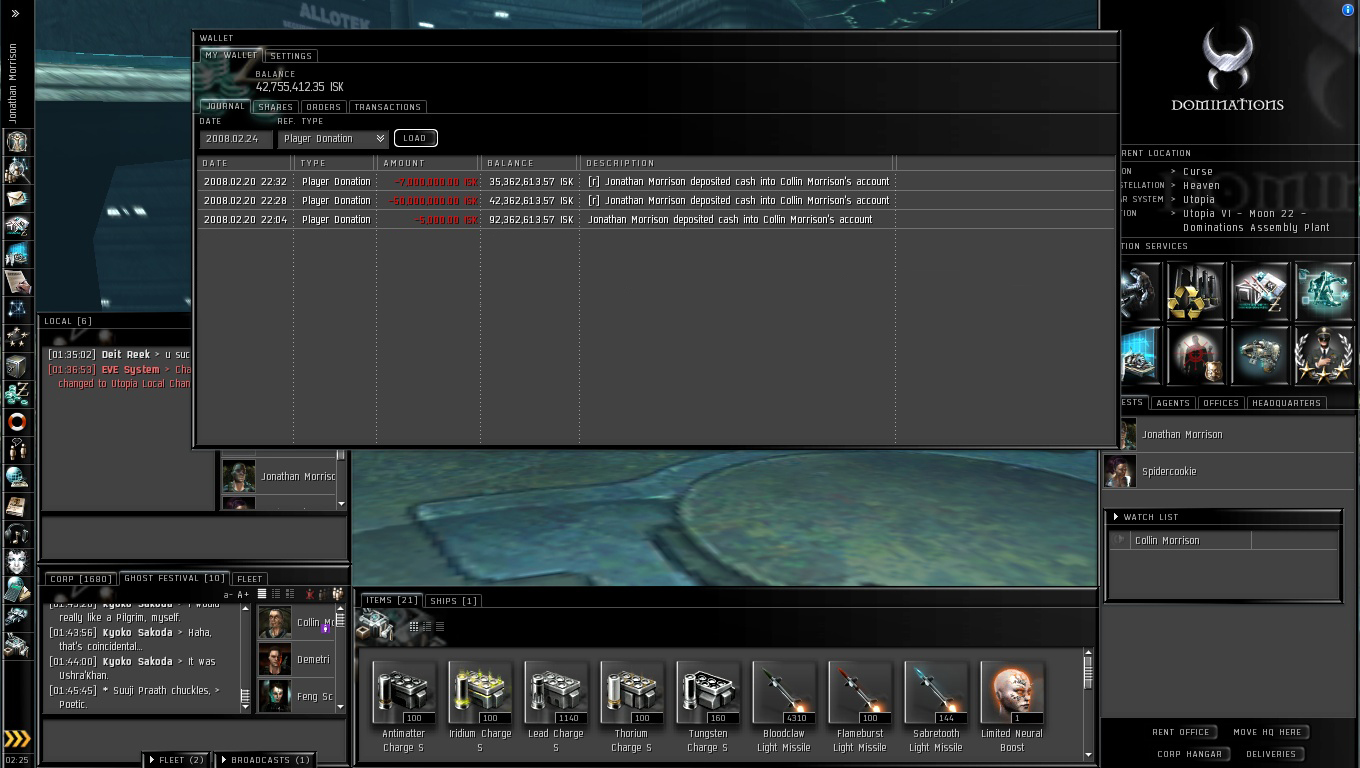Click the yellow chevrons undock icon
Image resolution: width=1360 pixels, height=768 pixels.
(17, 739)
